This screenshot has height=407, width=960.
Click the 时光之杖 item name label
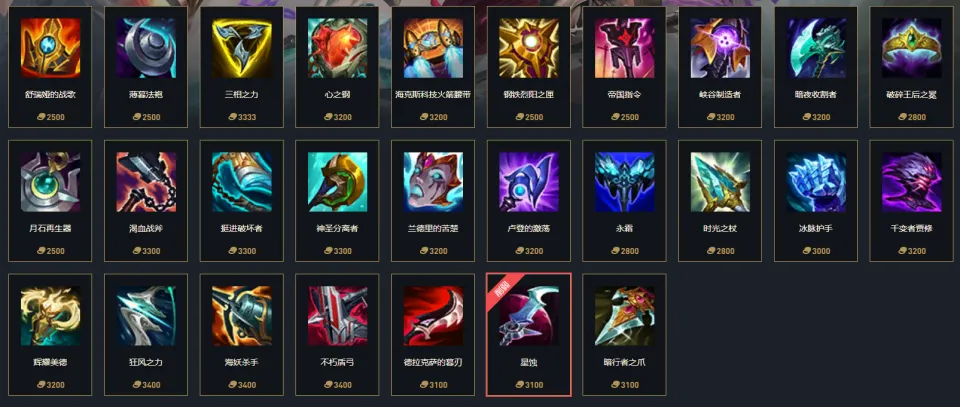tap(720, 229)
